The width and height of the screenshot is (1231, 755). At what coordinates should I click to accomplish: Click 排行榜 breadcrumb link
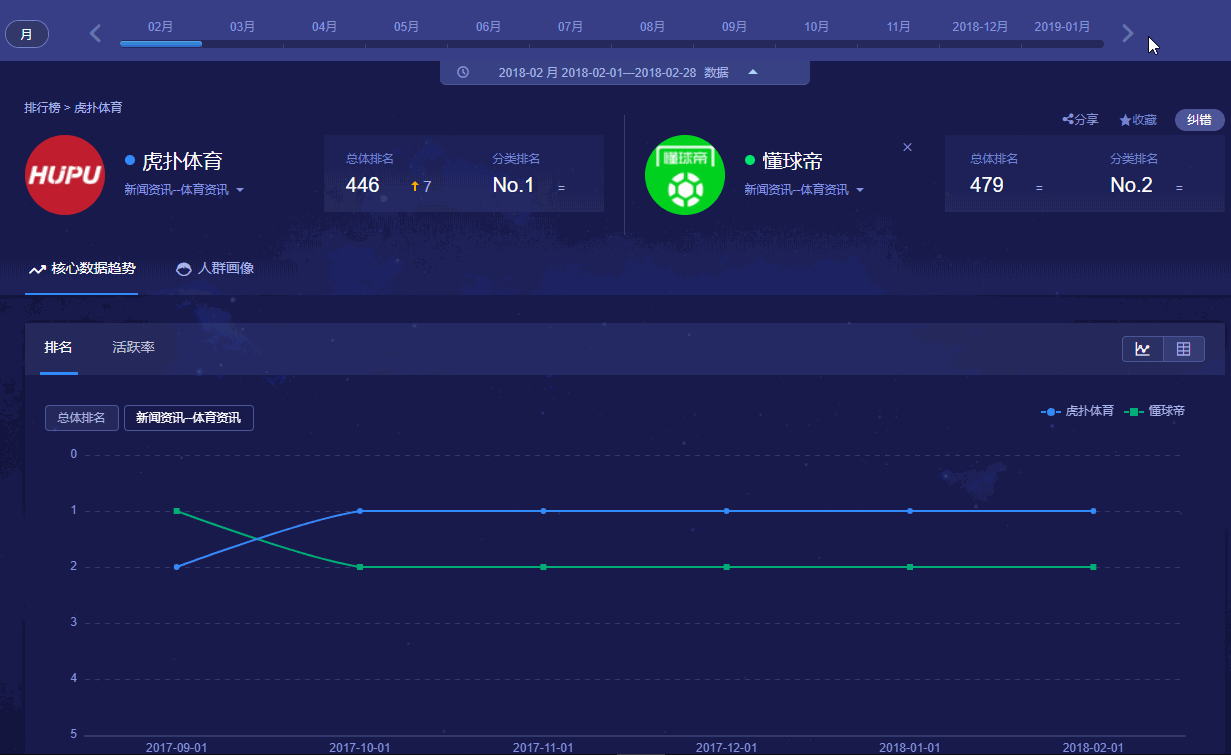tap(42, 107)
